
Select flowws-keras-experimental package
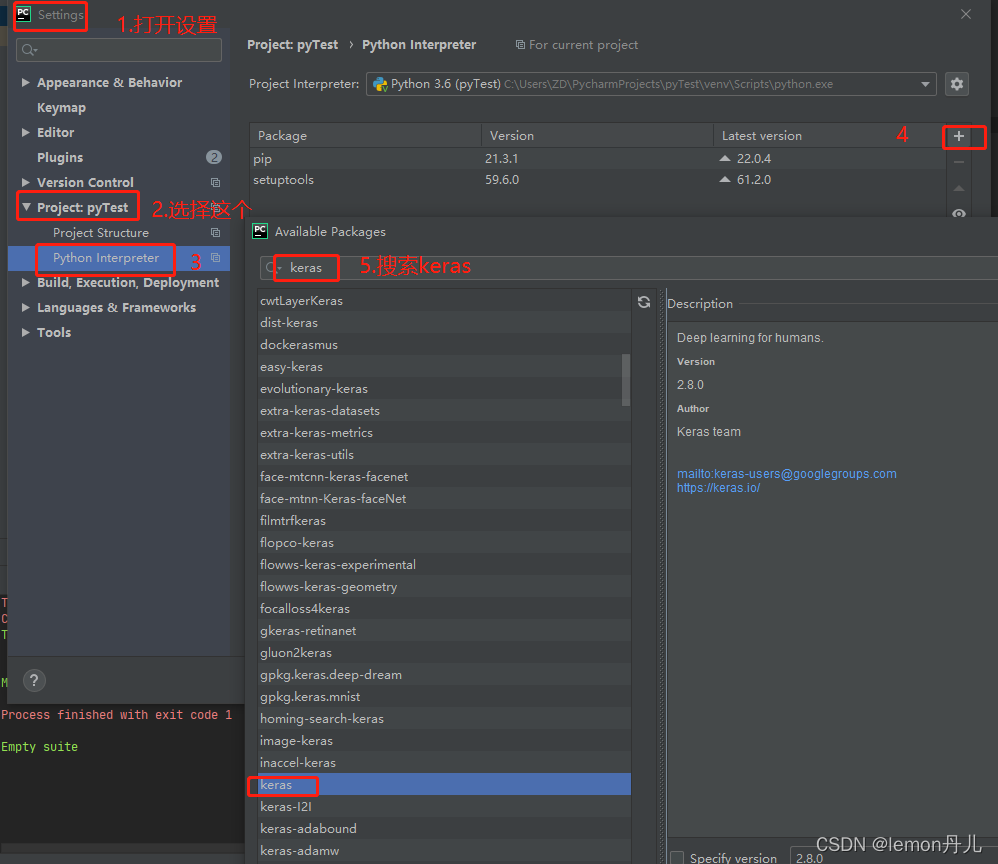[x=444, y=565]
